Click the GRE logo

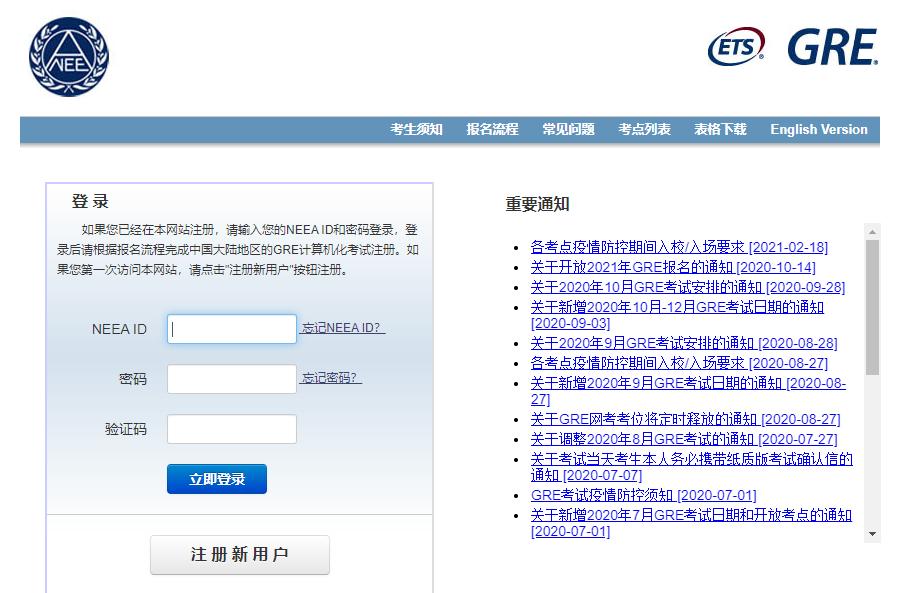(x=831, y=44)
